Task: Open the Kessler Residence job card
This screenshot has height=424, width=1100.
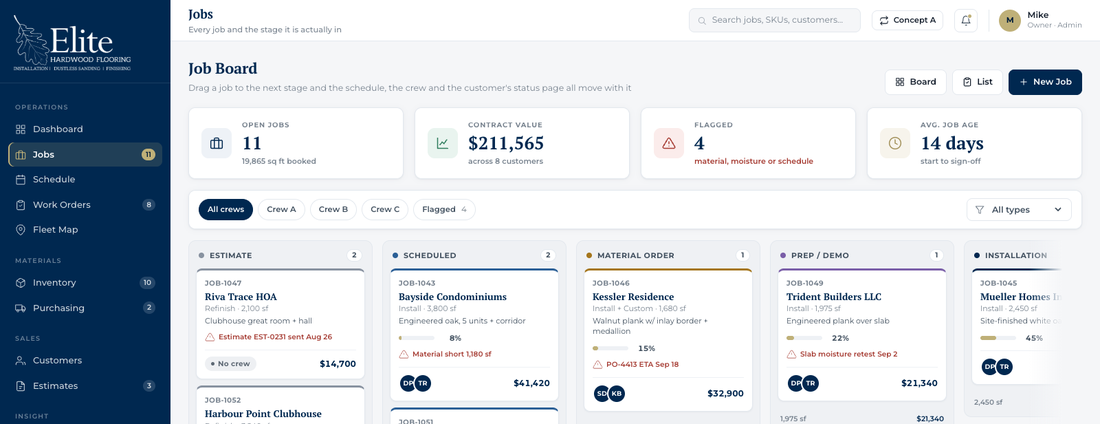Action: tap(668, 339)
